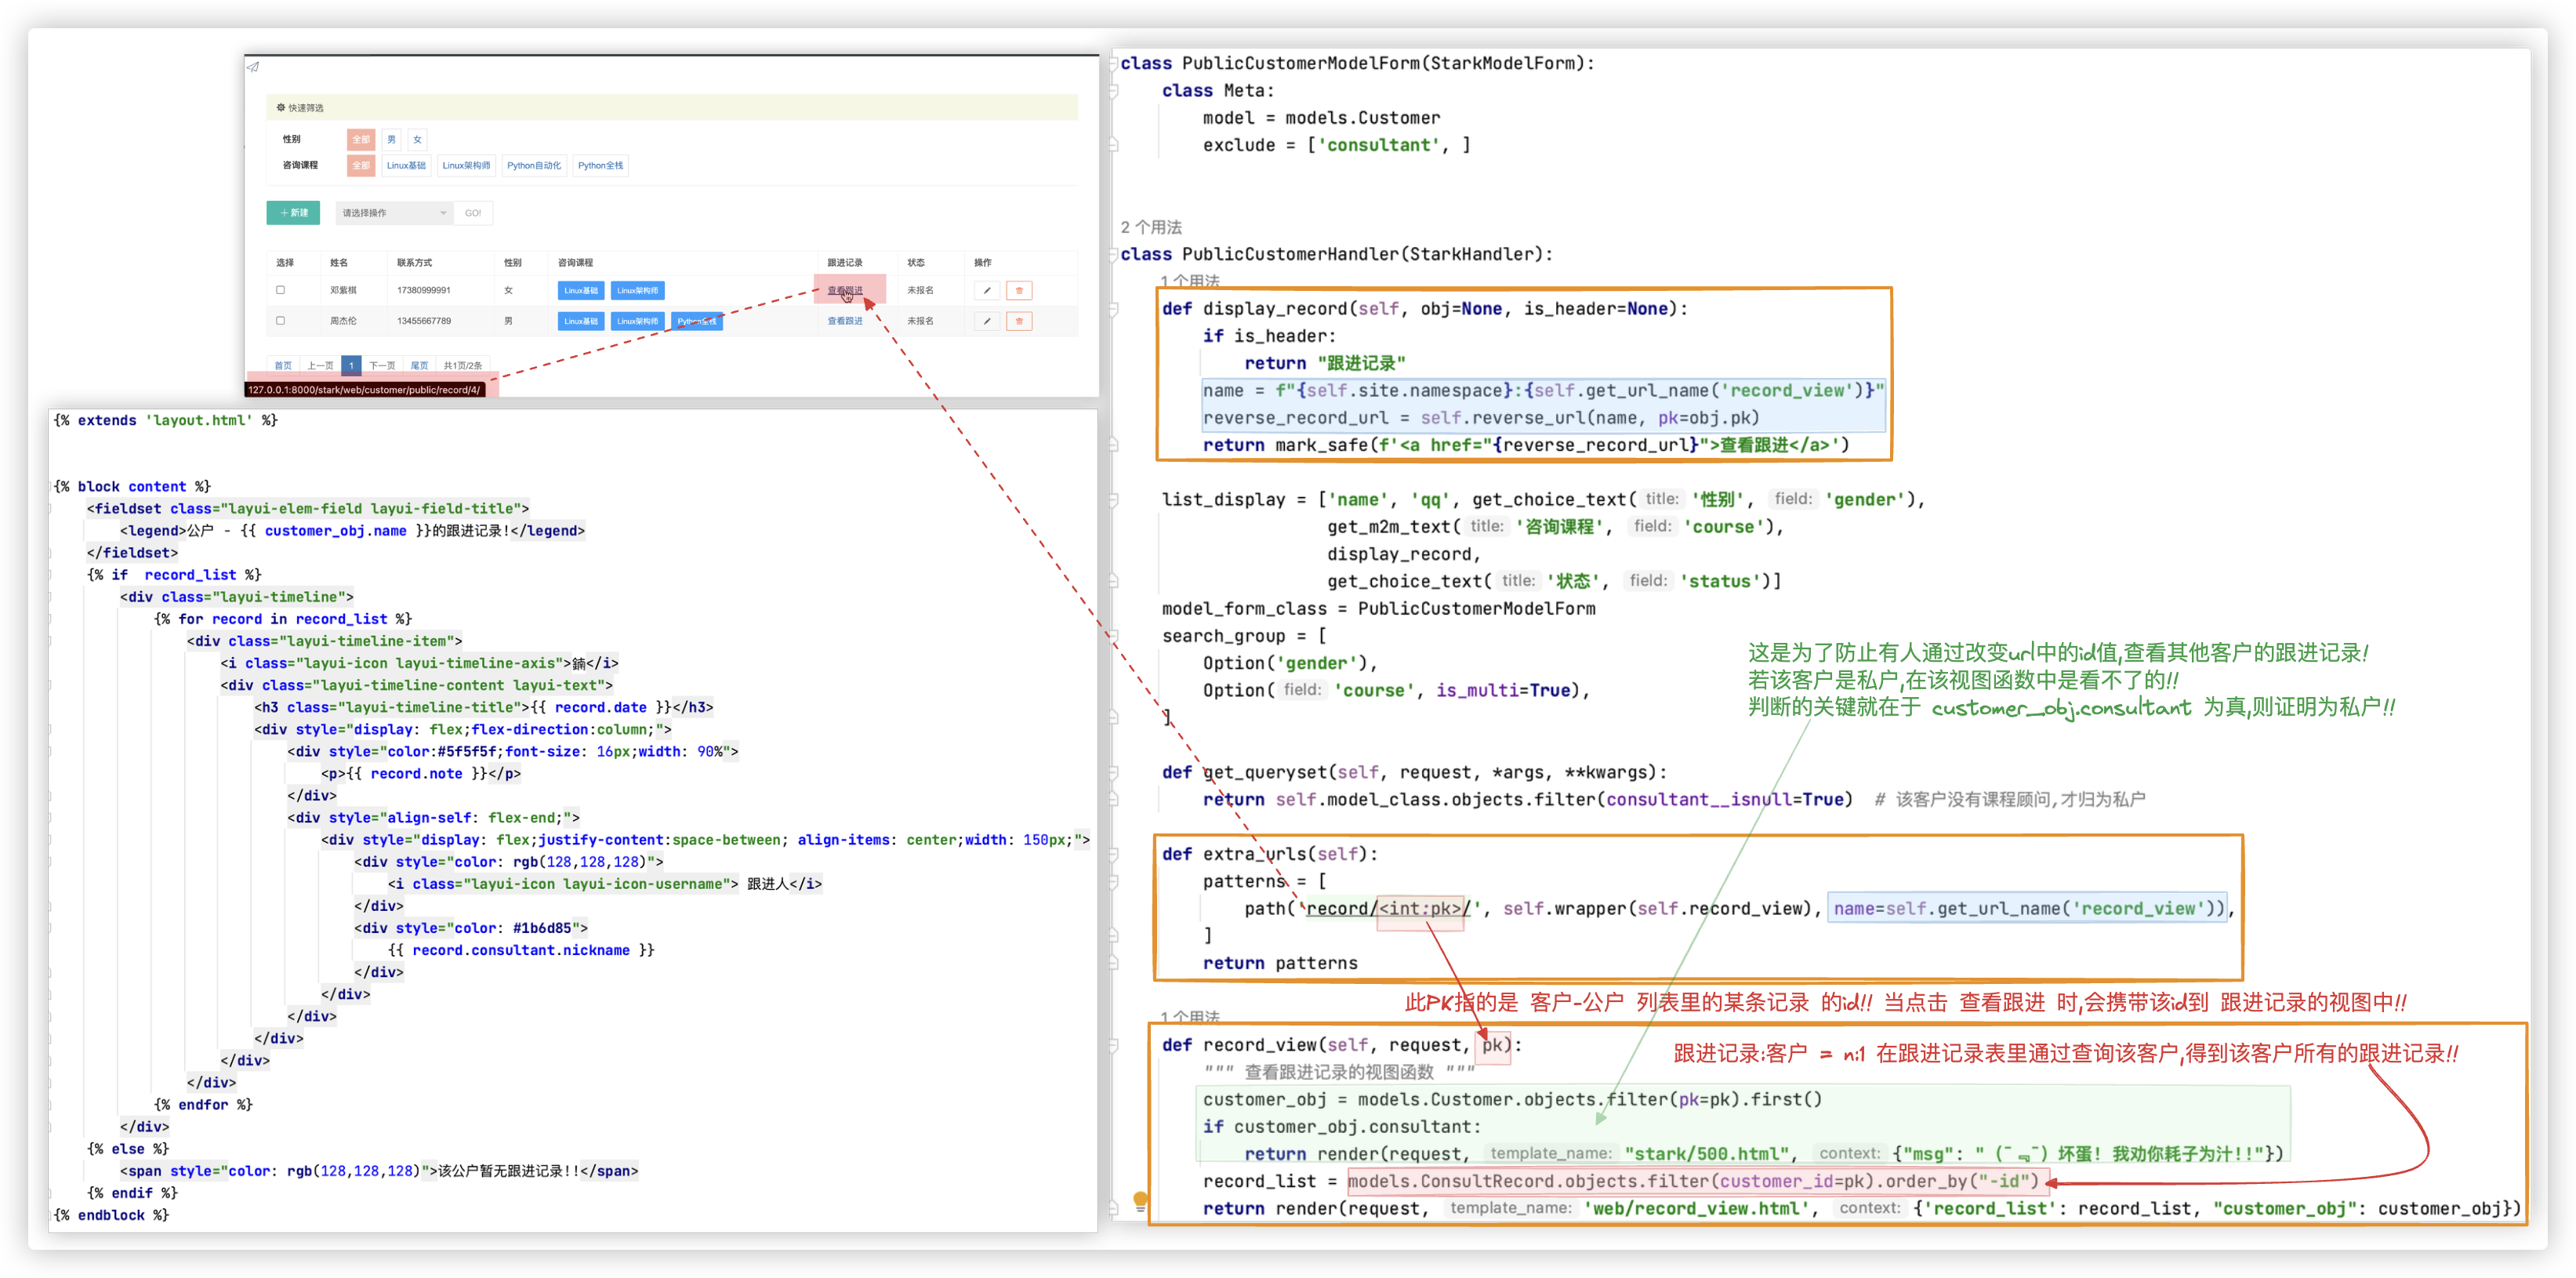Click the delete trash icon for 周杰伦
The height and width of the screenshot is (1278, 2576).
click(x=1019, y=321)
